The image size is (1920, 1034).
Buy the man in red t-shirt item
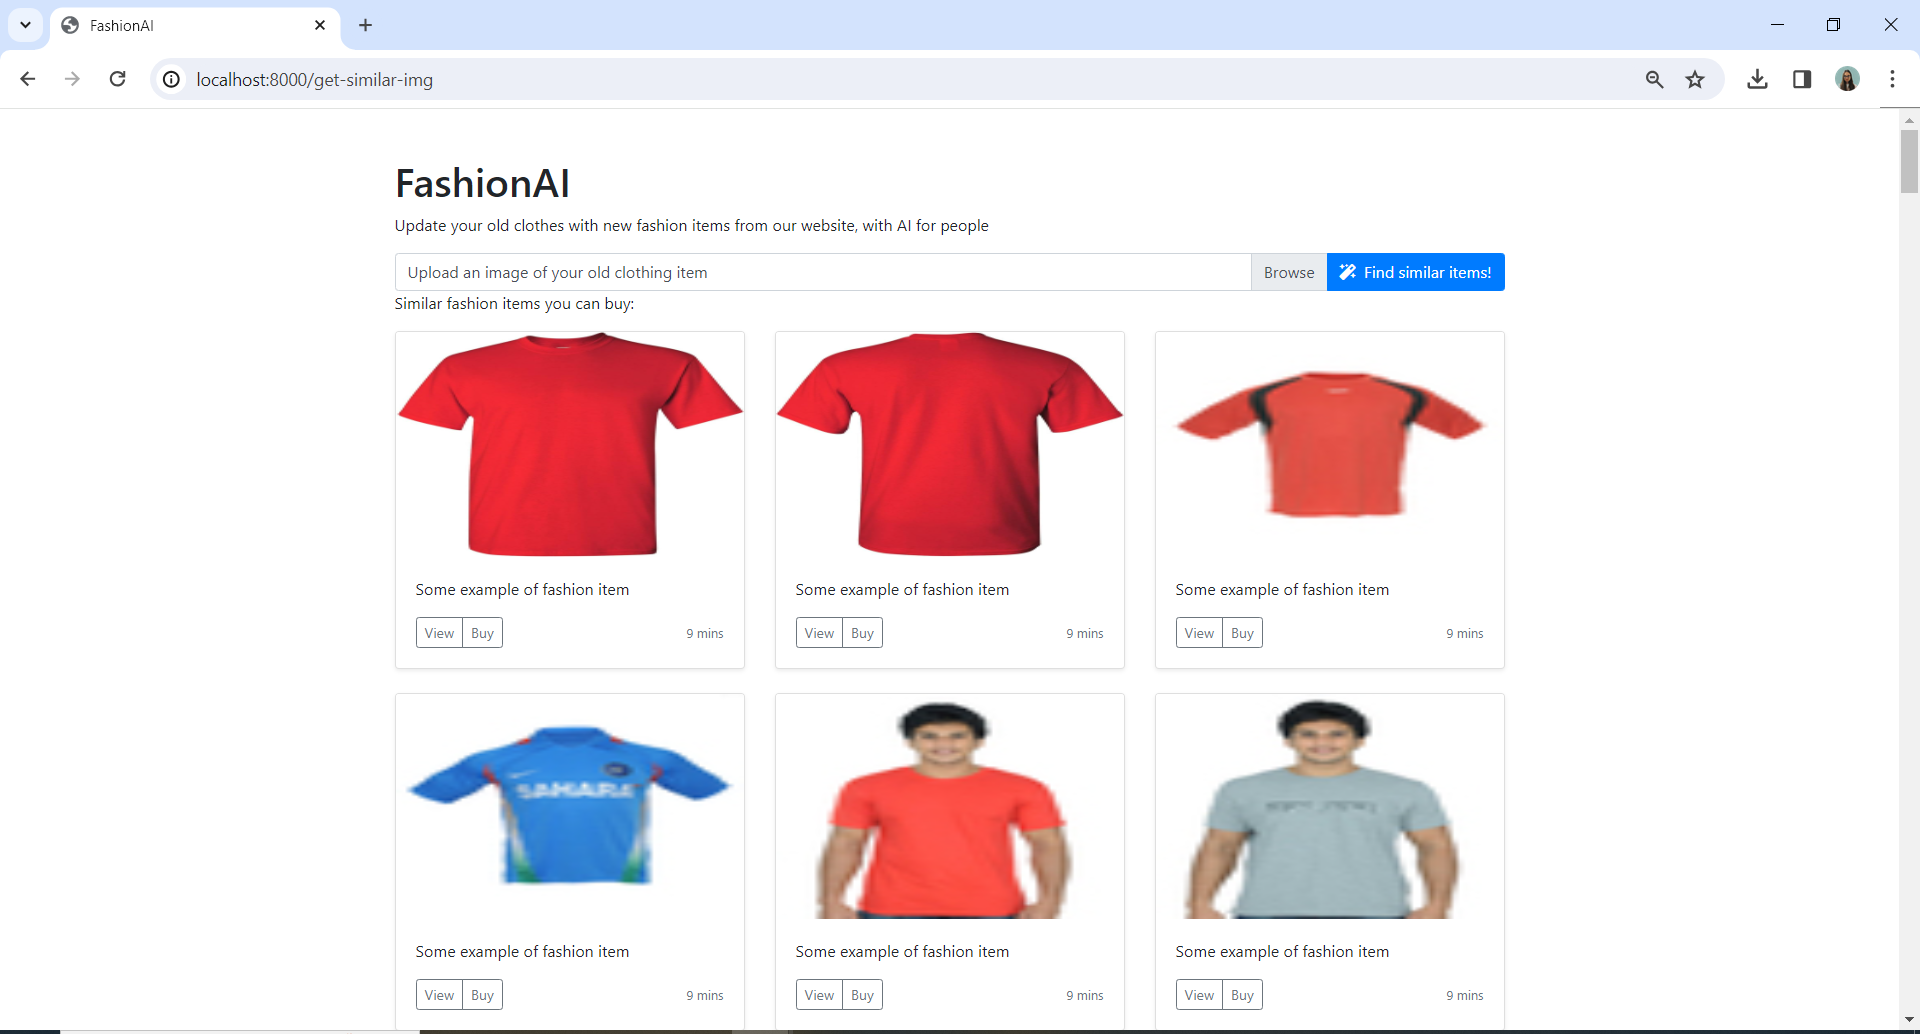(x=863, y=995)
